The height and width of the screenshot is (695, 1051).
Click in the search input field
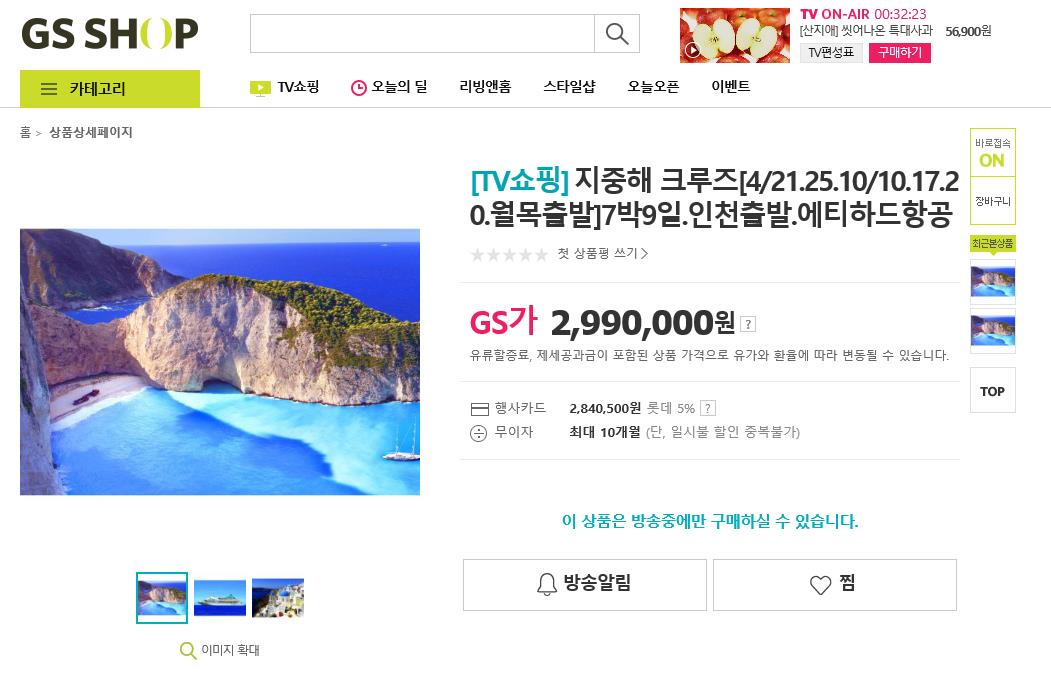[x=422, y=34]
